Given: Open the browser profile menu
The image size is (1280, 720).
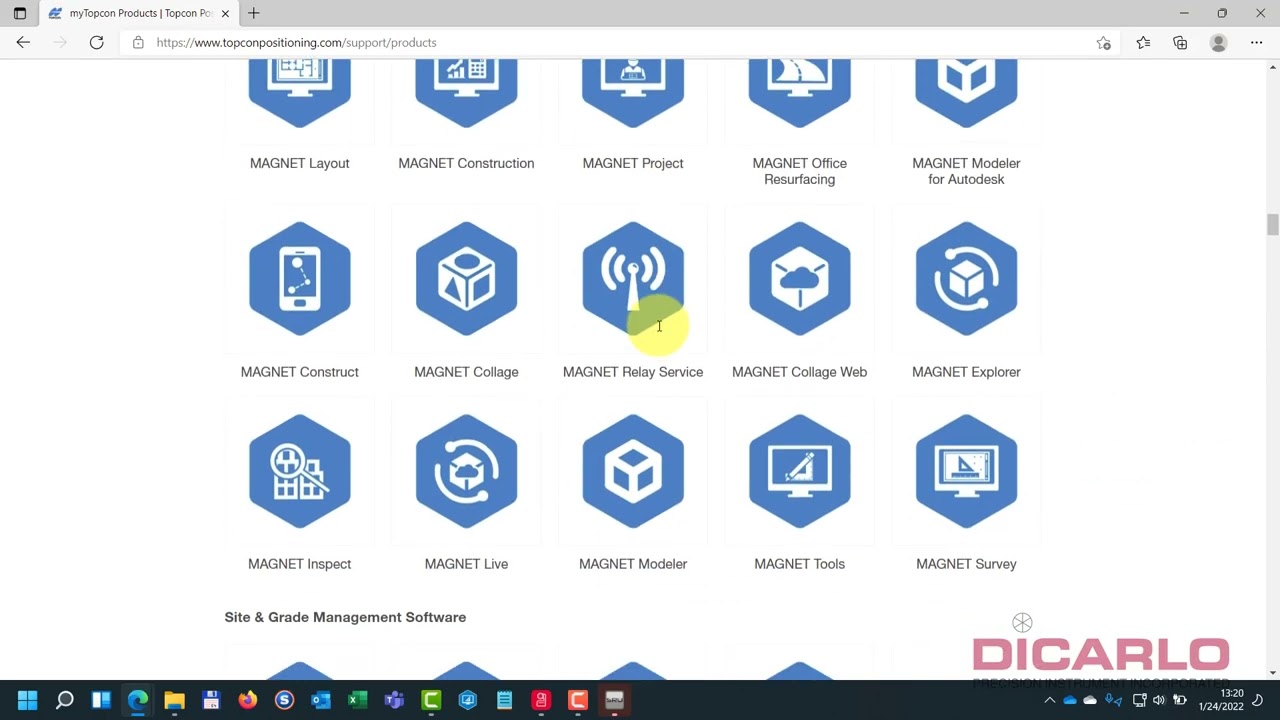Looking at the screenshot, I should tap(1218, 43).
